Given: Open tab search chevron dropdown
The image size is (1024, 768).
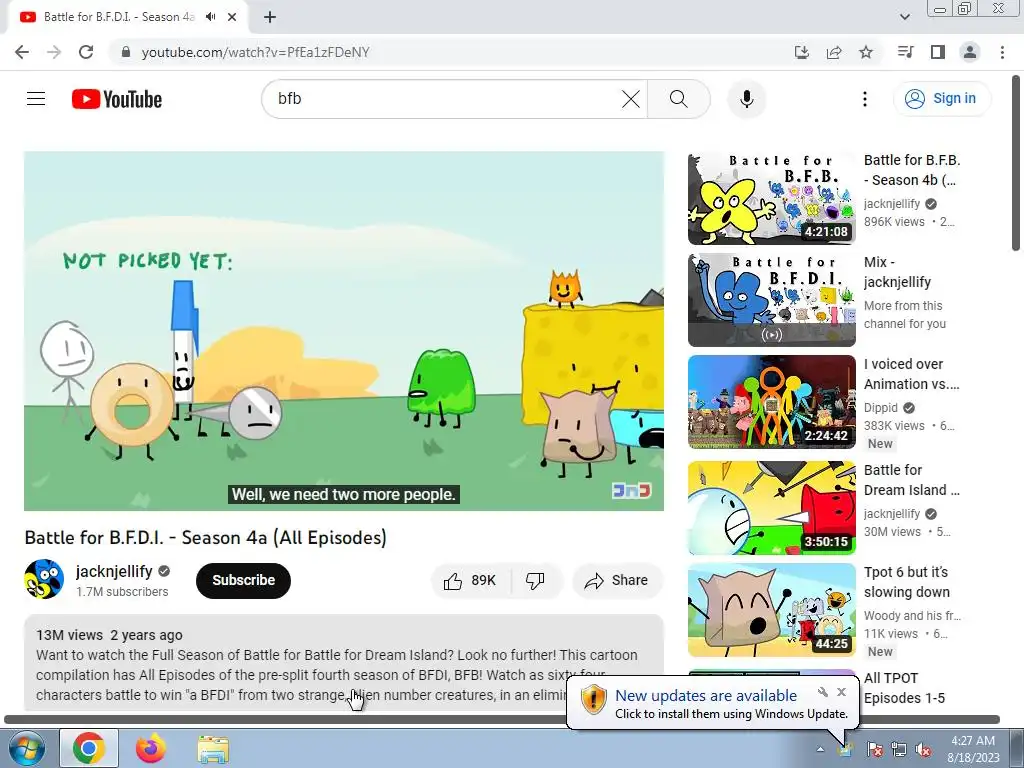Looking at the screenshot, I should click(904, 17).
